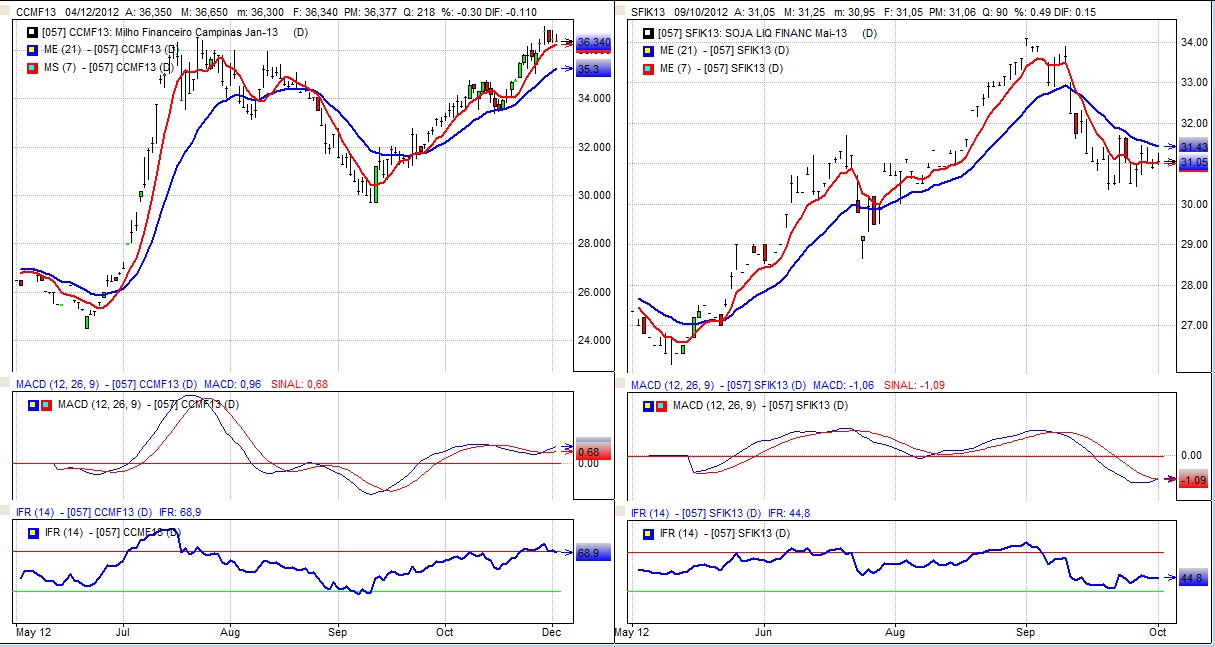Screen dimensions: 1215x647
Task: Click the 31.43 moving average marker on SFIK13
Action: (1194, 147)
